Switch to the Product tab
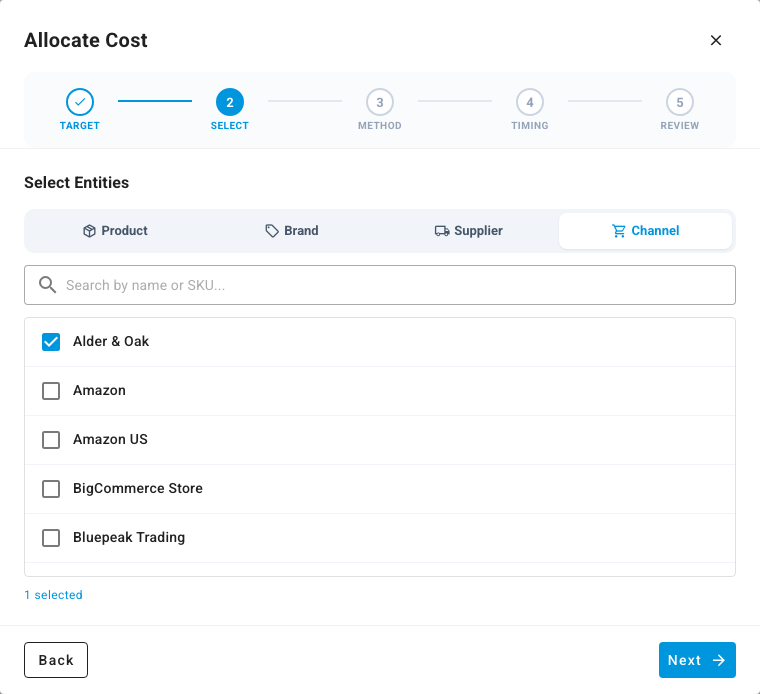The height and width of the screenshot is (694, 760). click(x=115, y=231)
